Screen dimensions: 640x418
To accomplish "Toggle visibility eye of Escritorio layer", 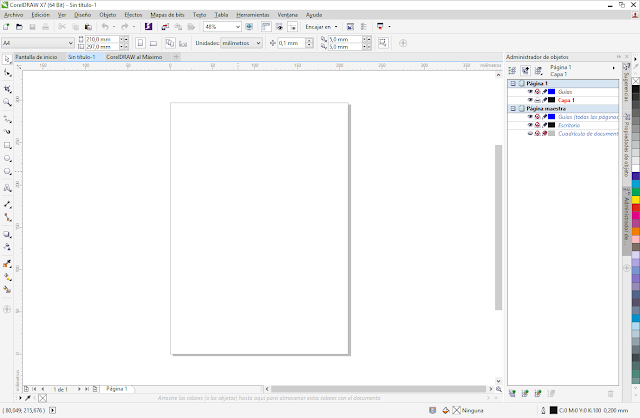I will coord(530,125).
